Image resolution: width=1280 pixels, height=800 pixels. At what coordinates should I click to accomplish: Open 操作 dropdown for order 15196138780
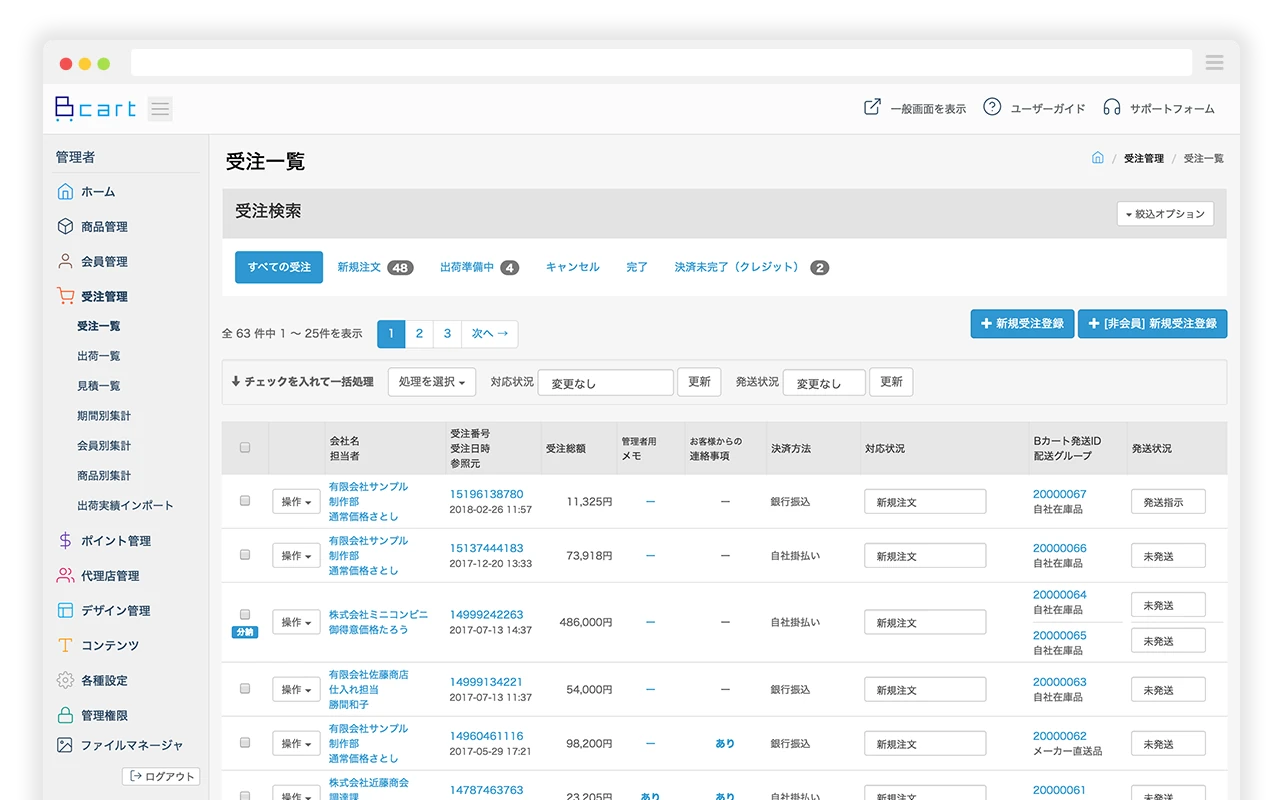tap(296, 501)
